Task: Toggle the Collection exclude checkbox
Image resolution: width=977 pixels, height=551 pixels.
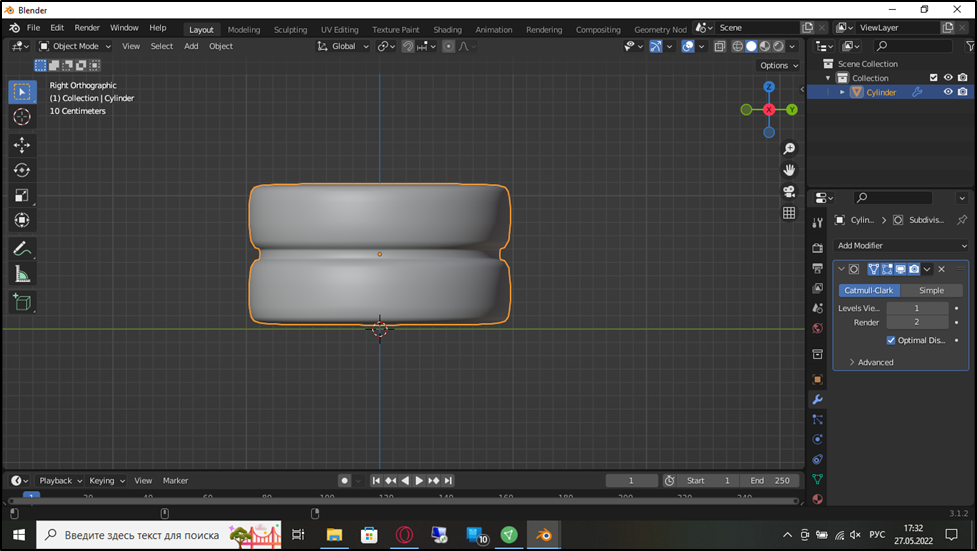Action: 933,78
